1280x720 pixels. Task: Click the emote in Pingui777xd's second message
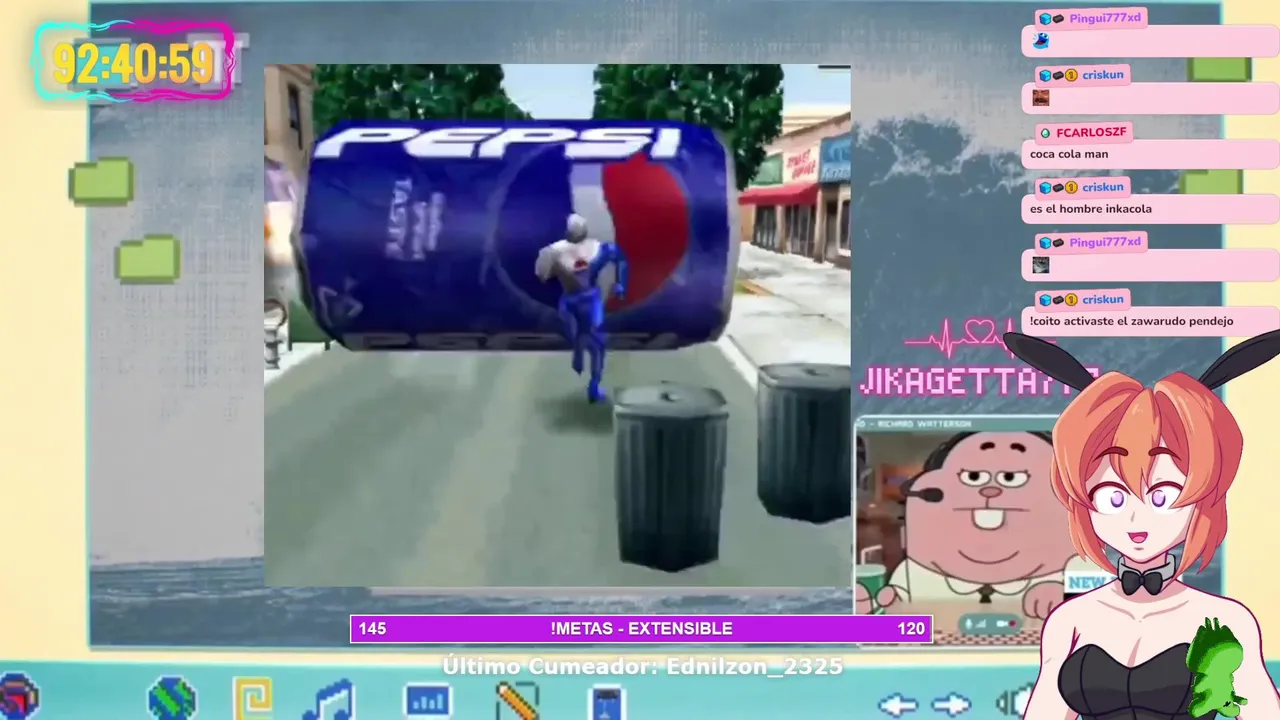coord(1041,265)
